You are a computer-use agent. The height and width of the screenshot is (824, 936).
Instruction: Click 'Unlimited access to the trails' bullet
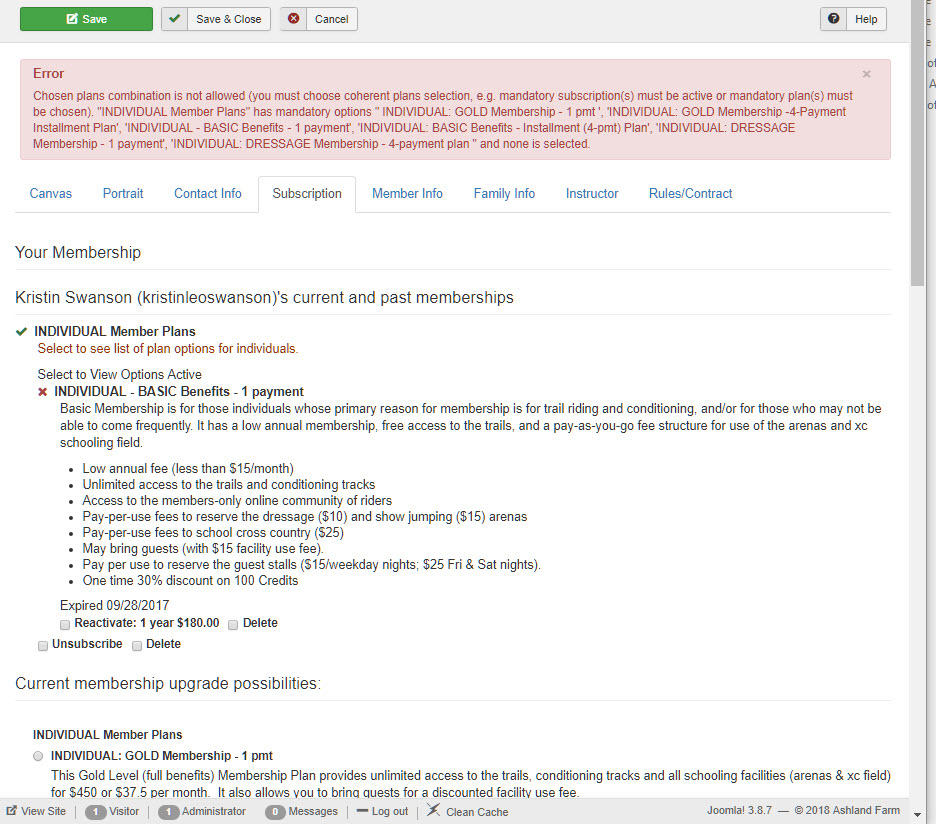[229, 485]
